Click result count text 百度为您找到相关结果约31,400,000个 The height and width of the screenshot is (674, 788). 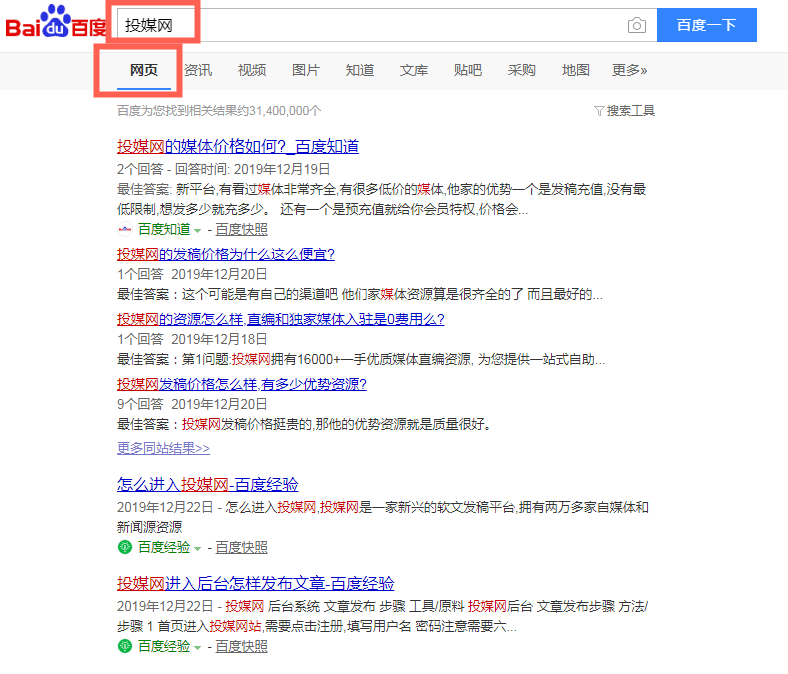coord(219,111)
